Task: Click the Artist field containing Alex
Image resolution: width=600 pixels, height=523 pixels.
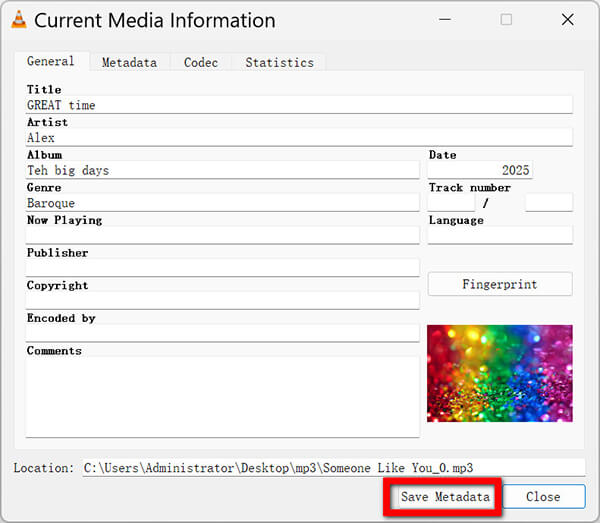Action: coord(299,138)
